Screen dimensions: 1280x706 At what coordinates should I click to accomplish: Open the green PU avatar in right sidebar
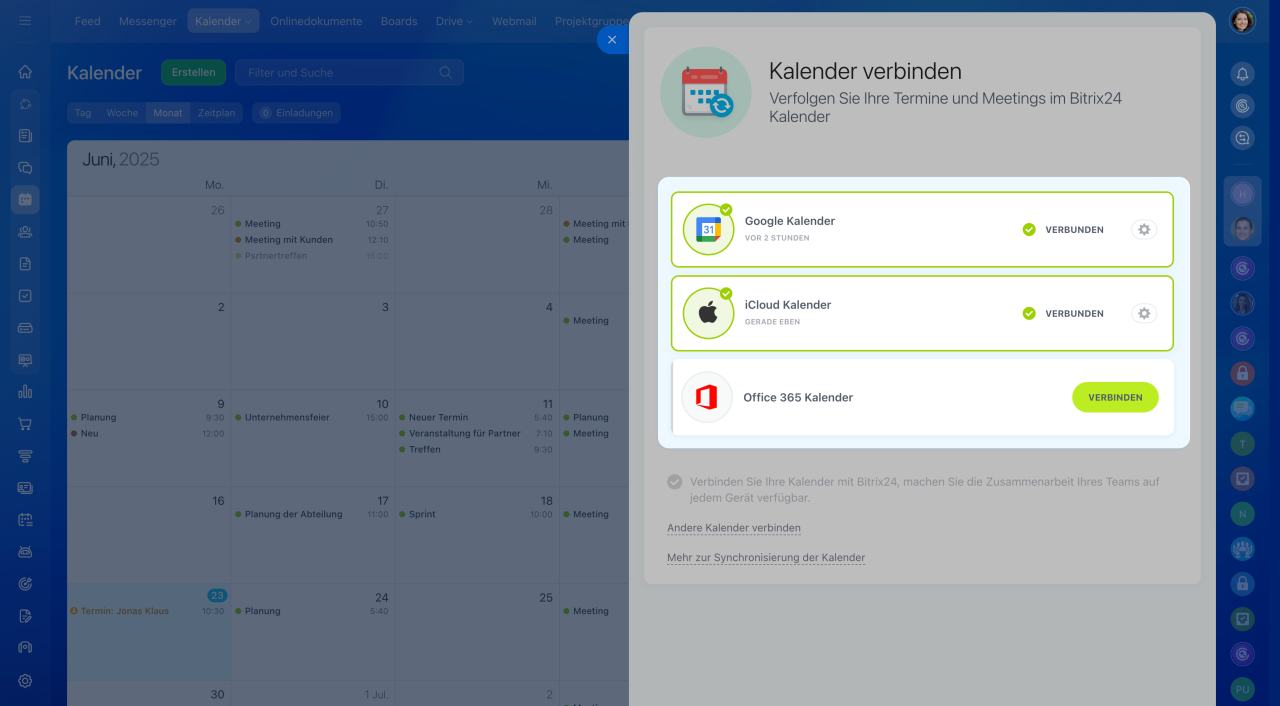click(x=1242, y=689)
